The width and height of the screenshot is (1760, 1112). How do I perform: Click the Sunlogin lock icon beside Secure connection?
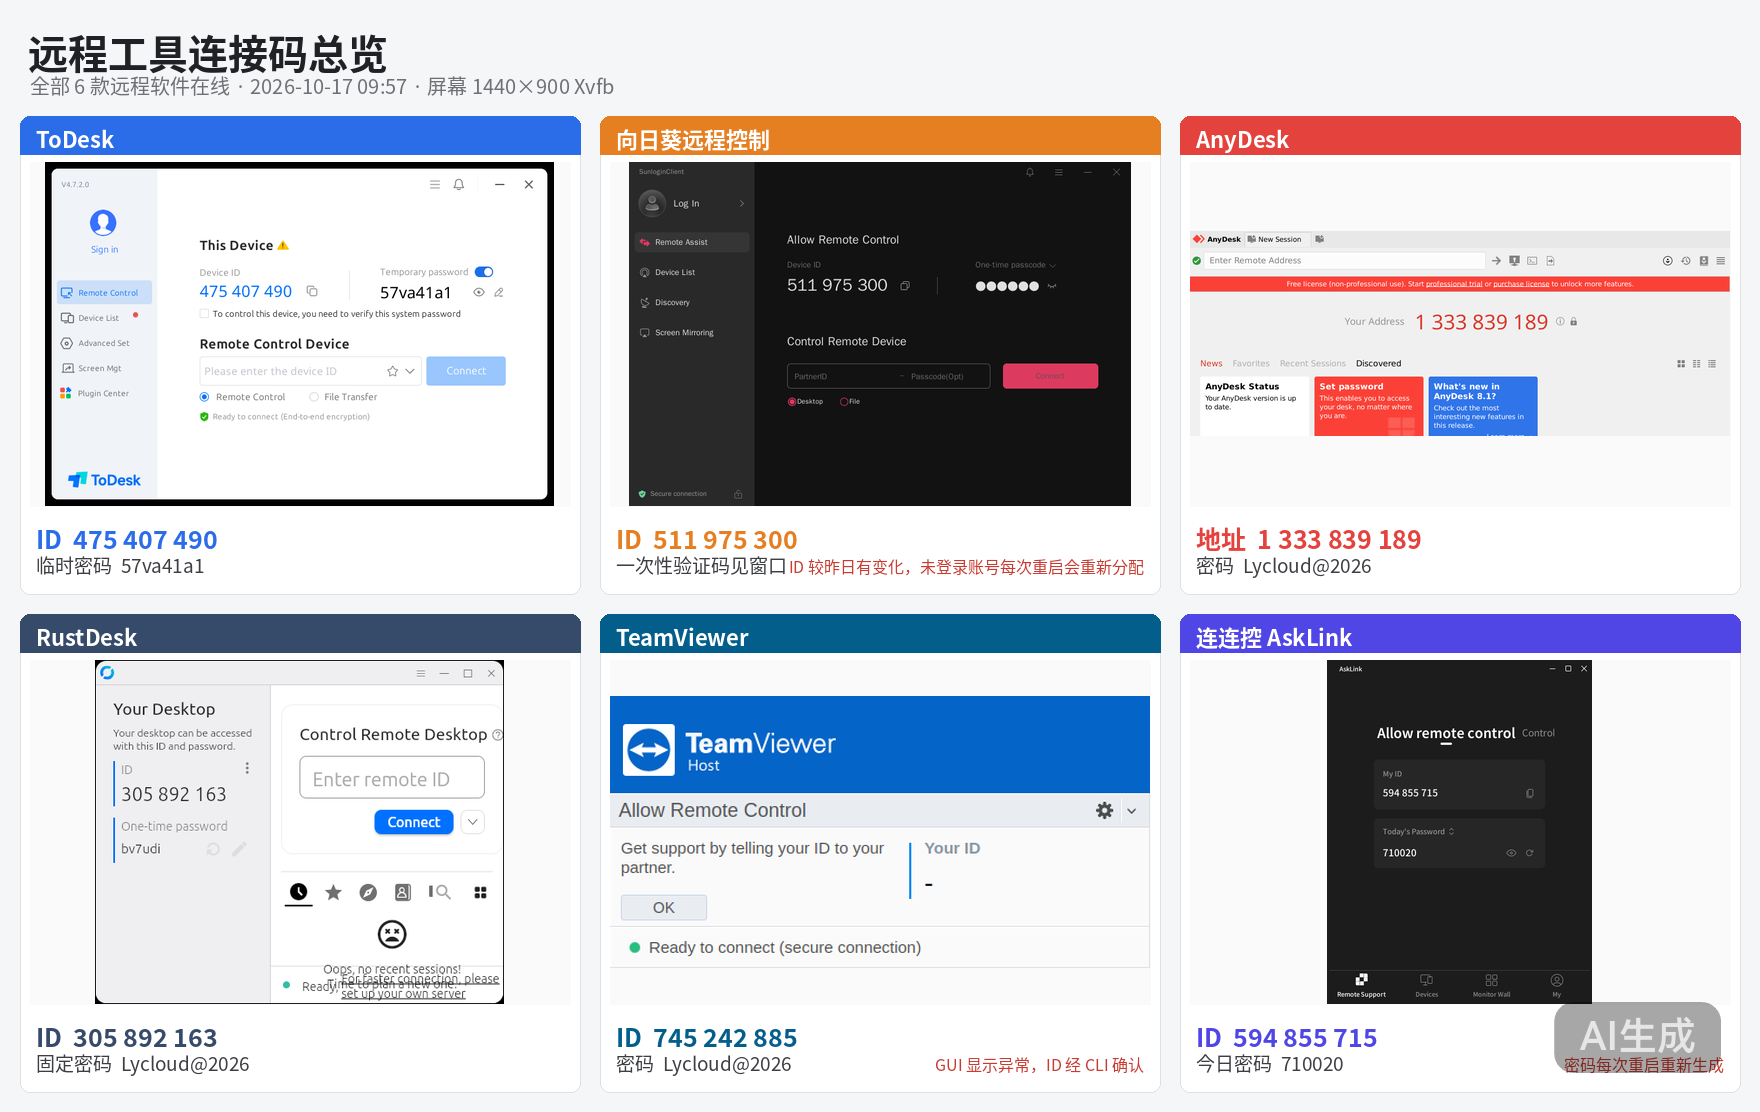(x=738, y=494)
